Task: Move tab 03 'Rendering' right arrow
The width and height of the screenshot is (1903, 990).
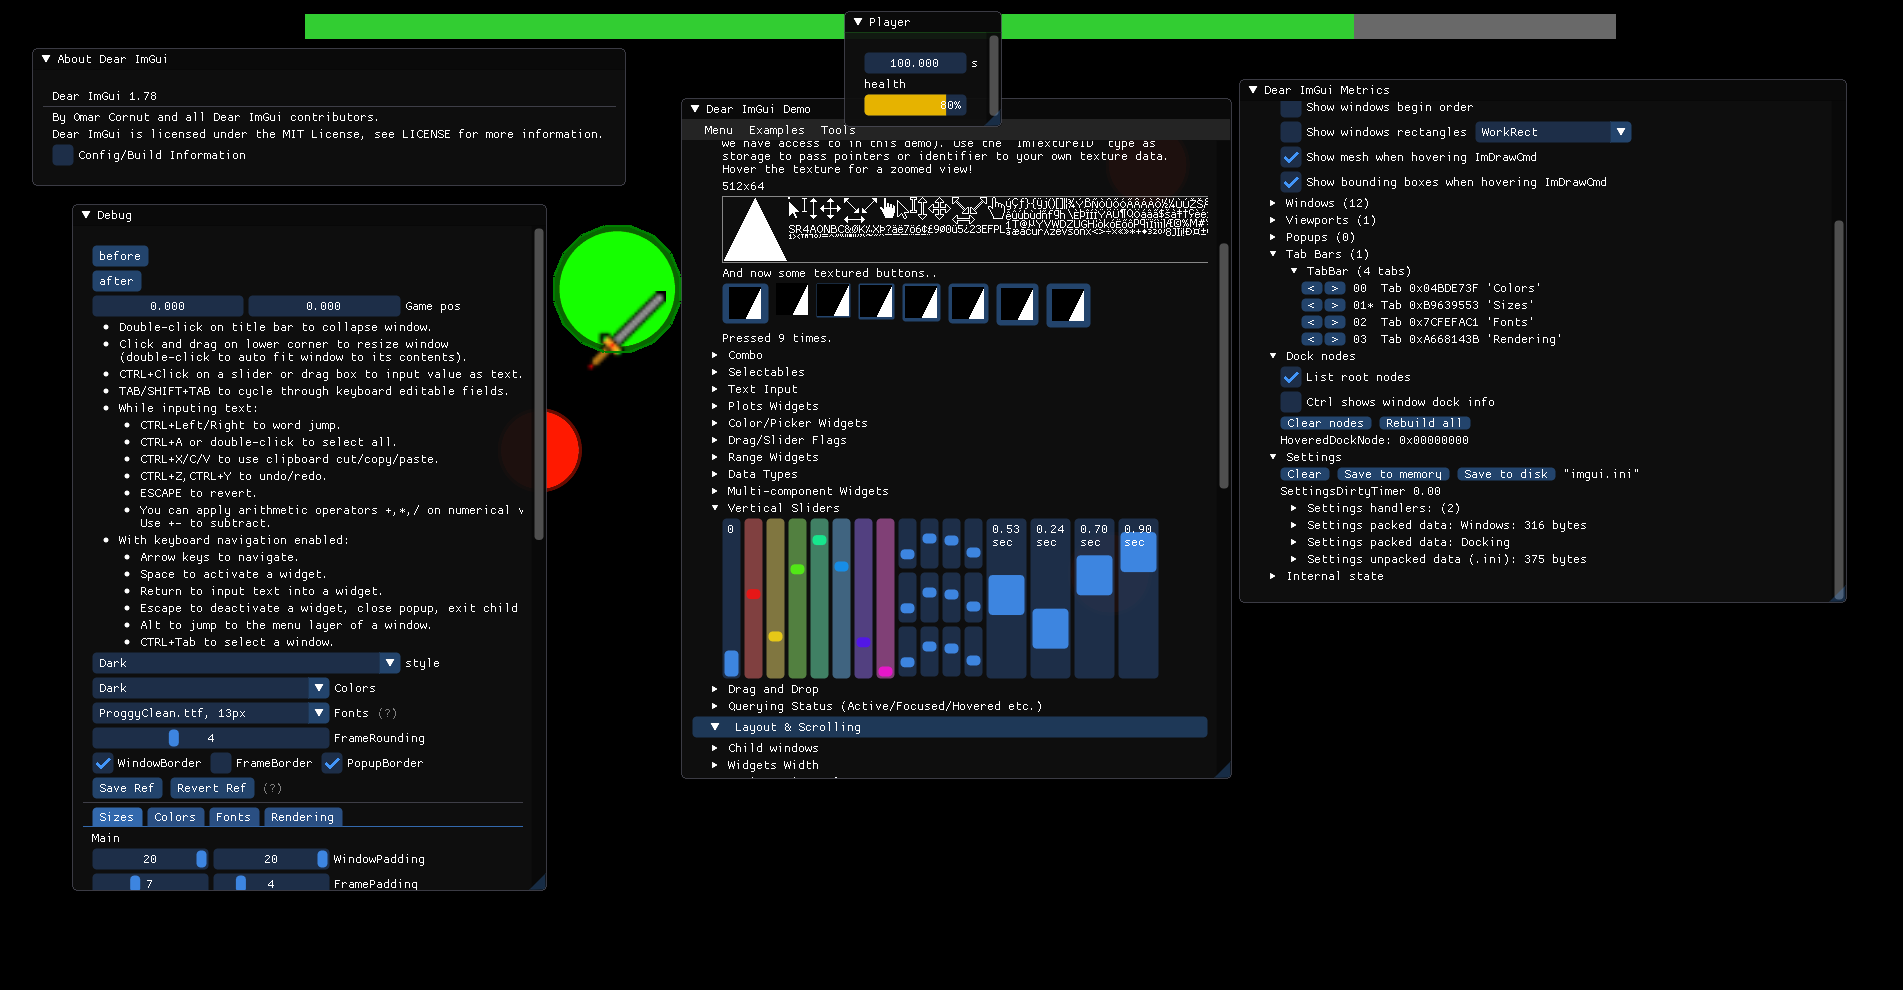Action: [1335, 339]
